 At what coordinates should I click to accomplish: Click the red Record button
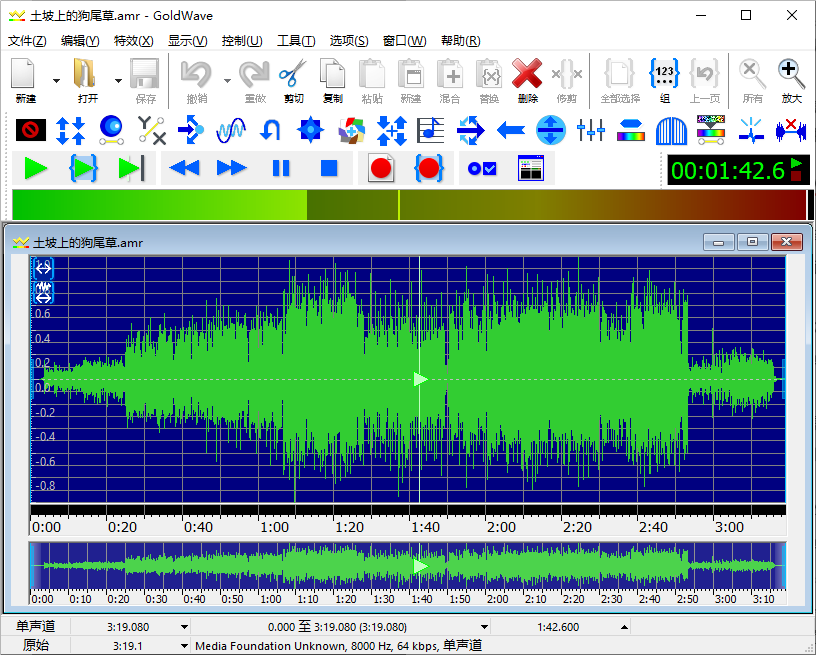[x=380, y=169]
